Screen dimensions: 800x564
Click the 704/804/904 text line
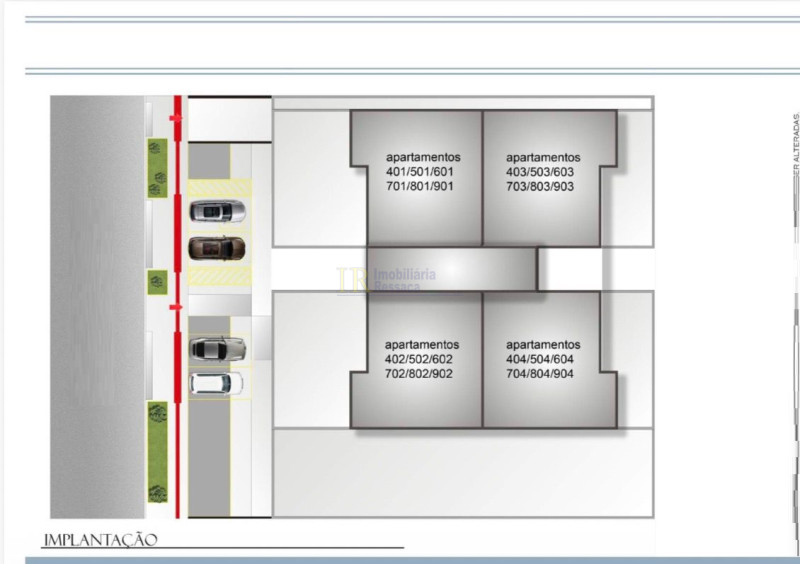[540, 373]
